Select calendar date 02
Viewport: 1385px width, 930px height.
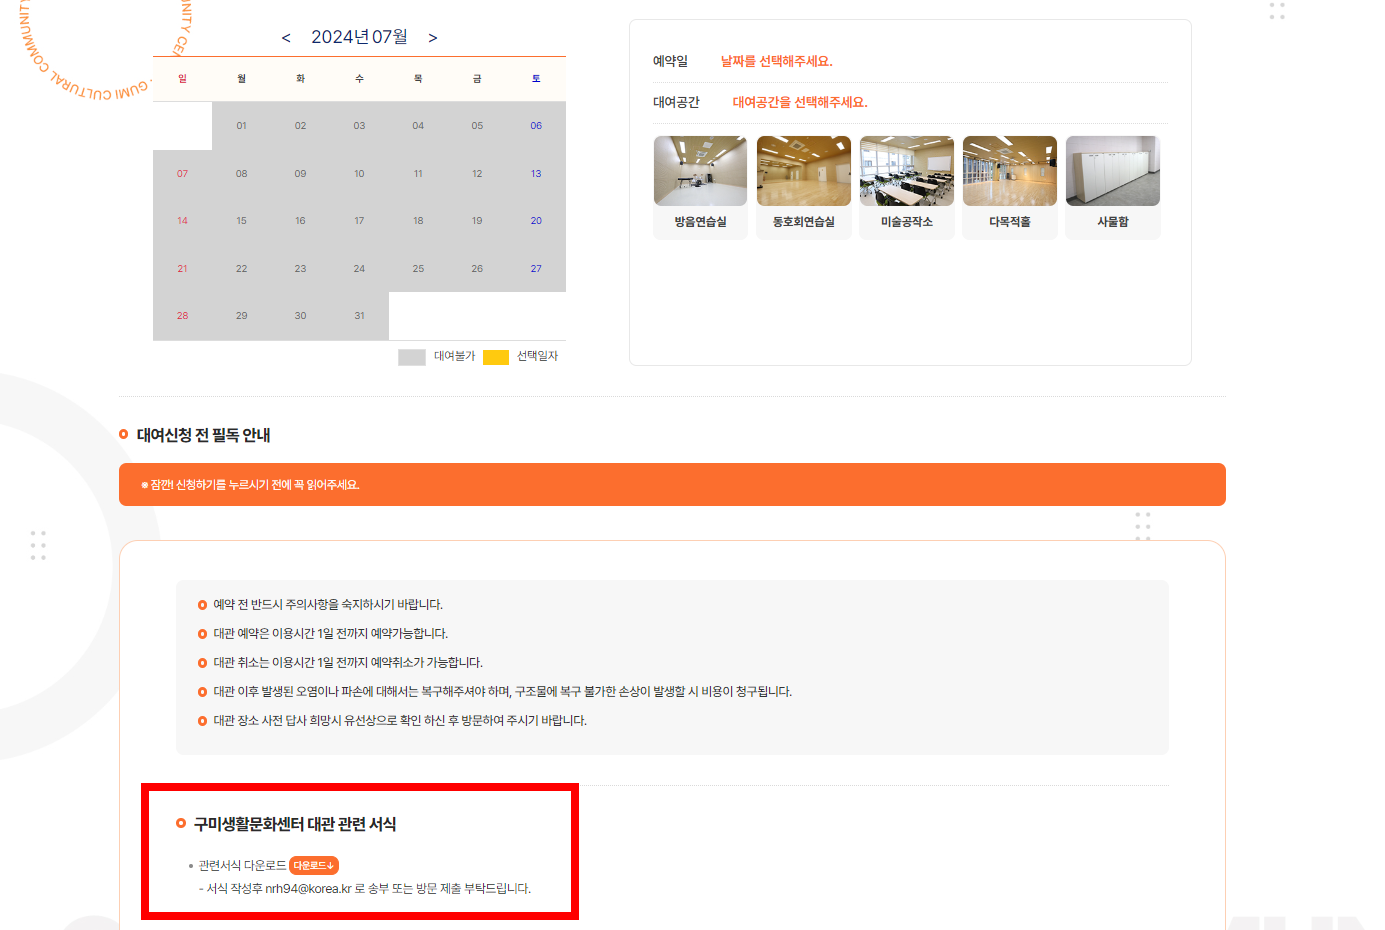tap(300, 126)
